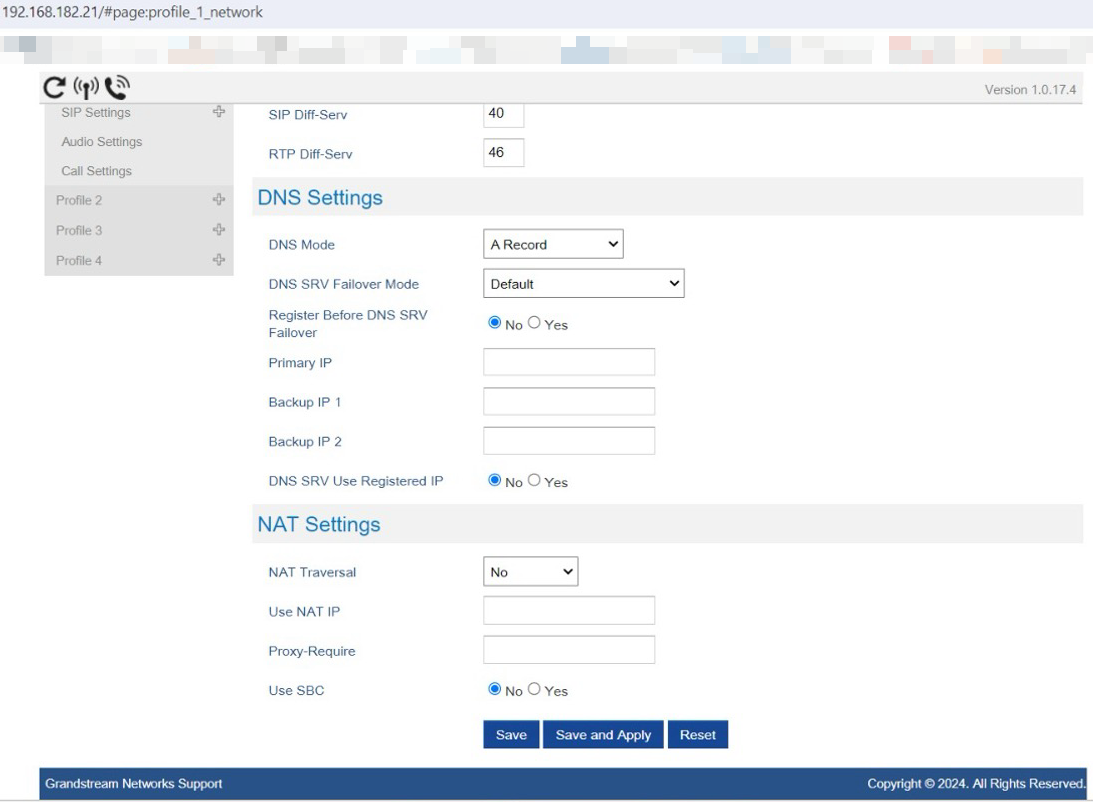Click the Primary IP input field
Screen dimensions: 1093x802
[x=568, y=362]
